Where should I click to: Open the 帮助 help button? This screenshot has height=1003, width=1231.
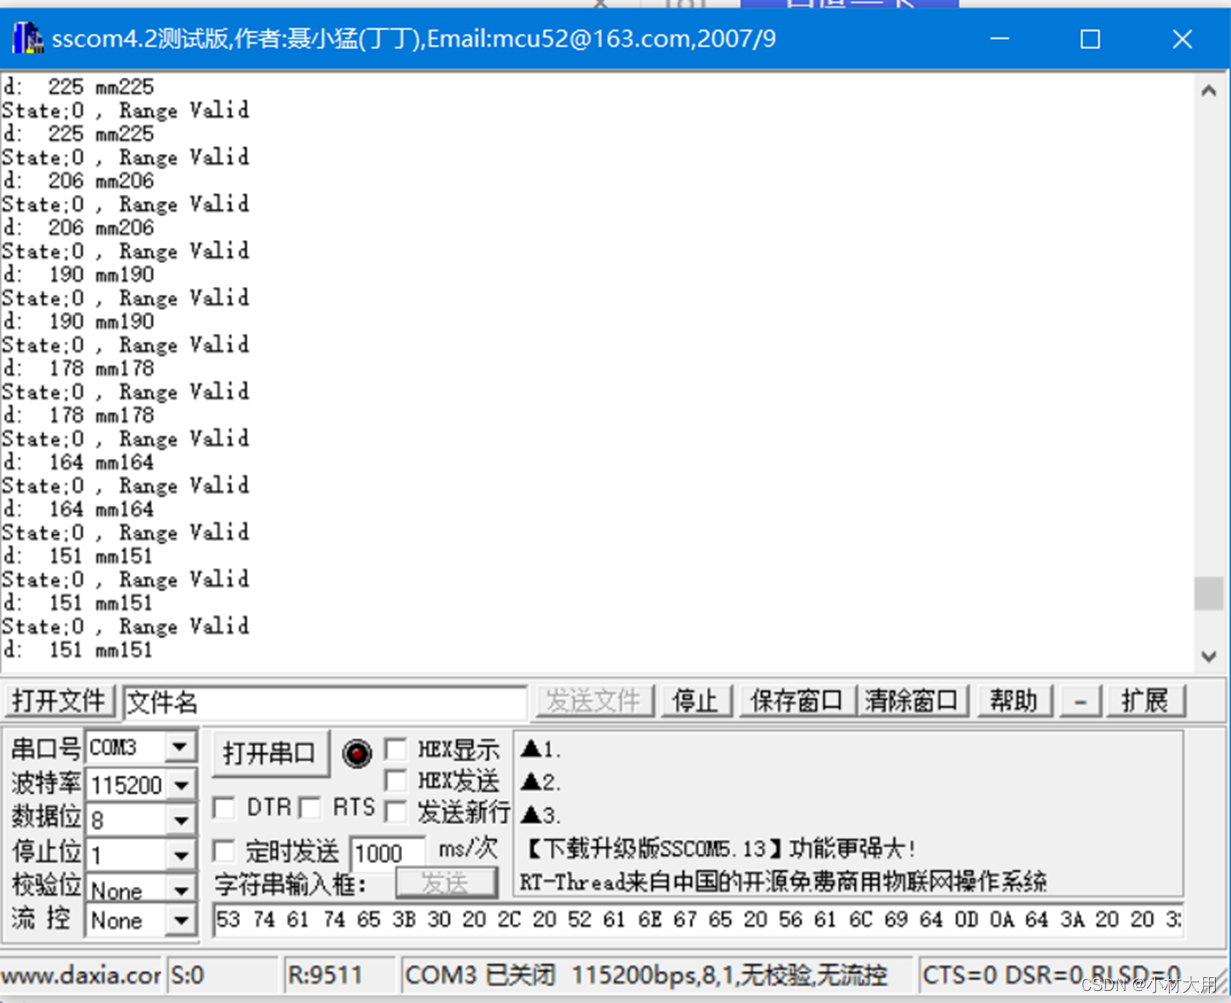tap(1014, 702)
